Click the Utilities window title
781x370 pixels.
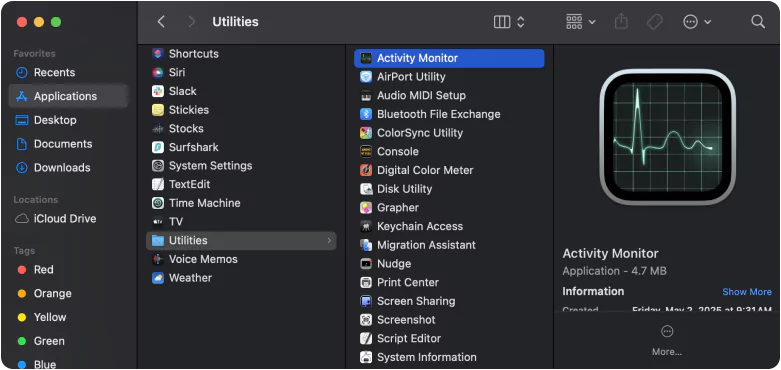(x=235, y=22)
